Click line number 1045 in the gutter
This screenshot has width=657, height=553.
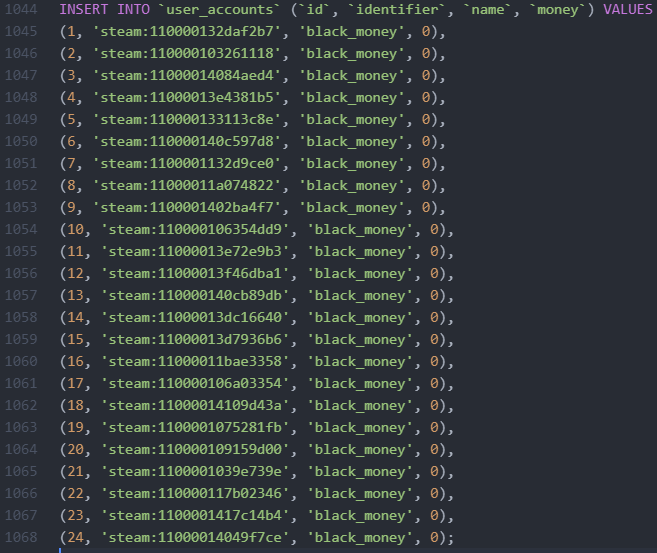tap(21, 31)
